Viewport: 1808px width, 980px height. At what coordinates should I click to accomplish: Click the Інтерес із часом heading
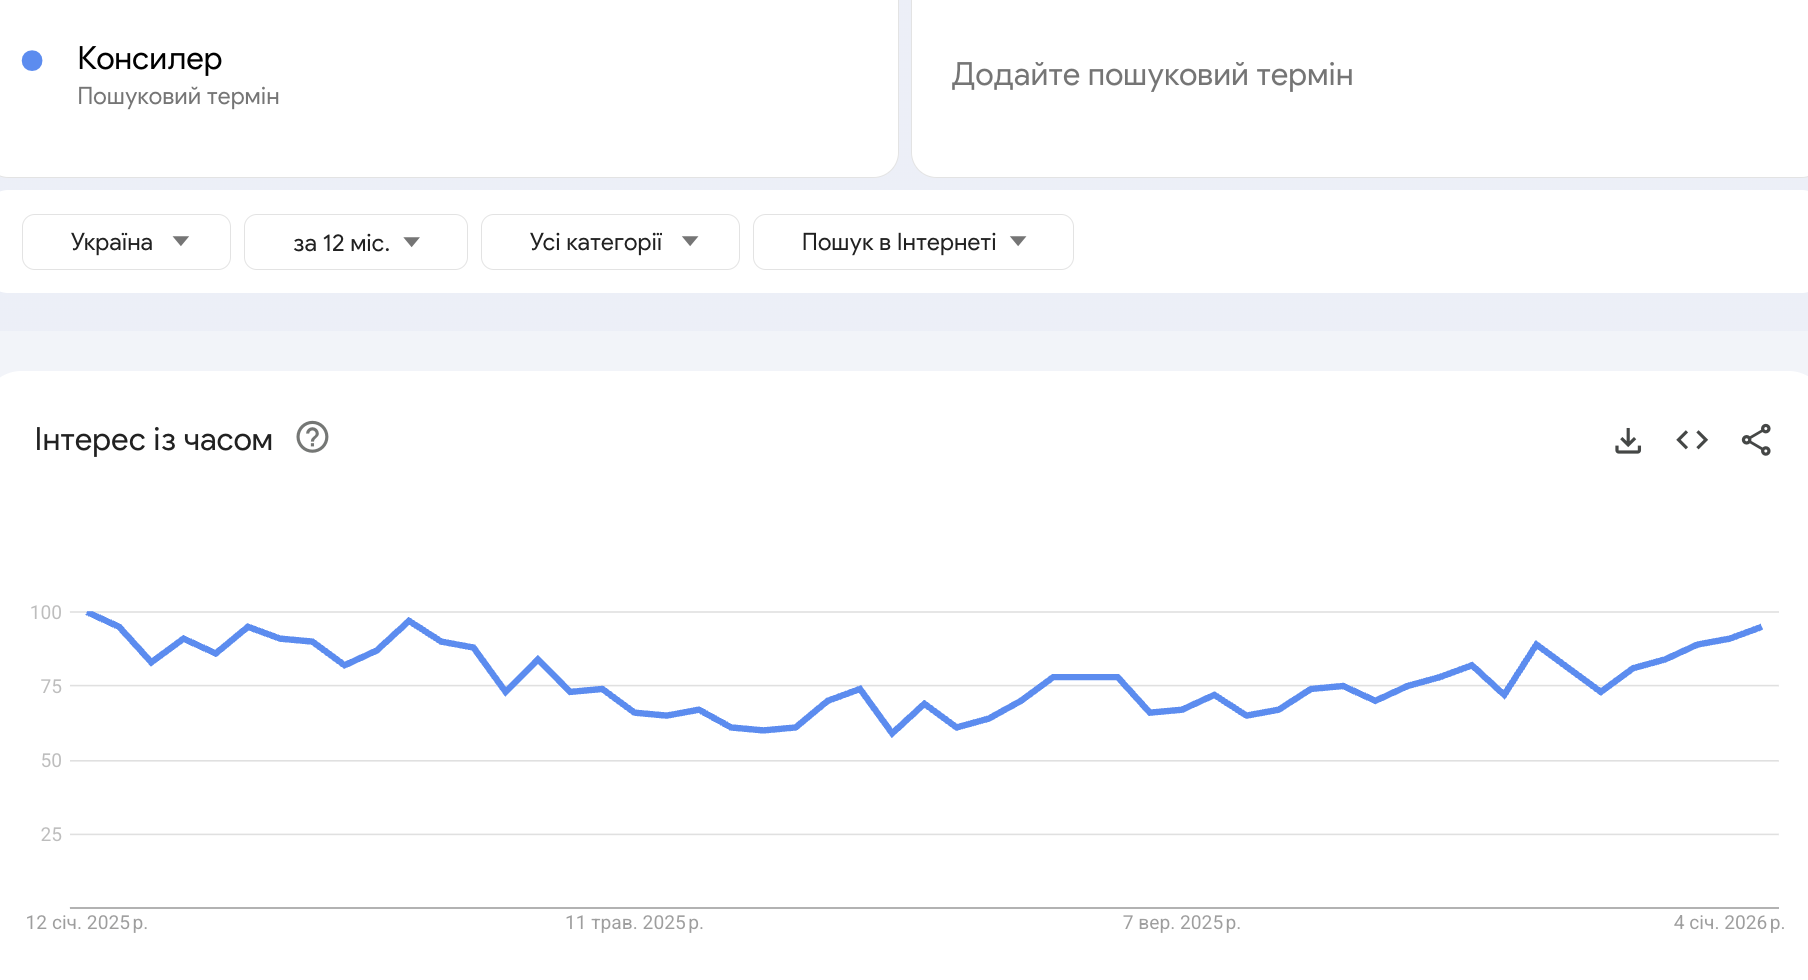tap(152, 438)
